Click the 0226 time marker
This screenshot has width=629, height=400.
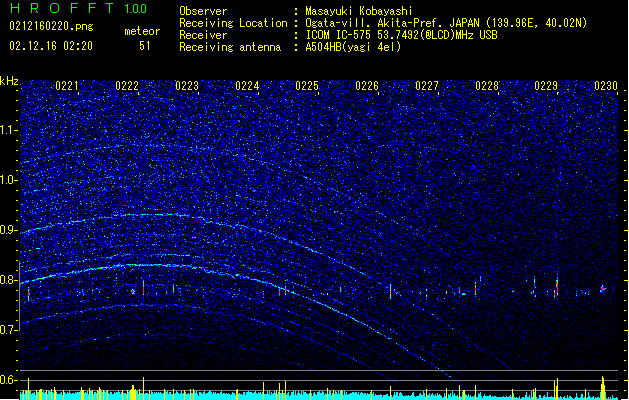(367, 86)
